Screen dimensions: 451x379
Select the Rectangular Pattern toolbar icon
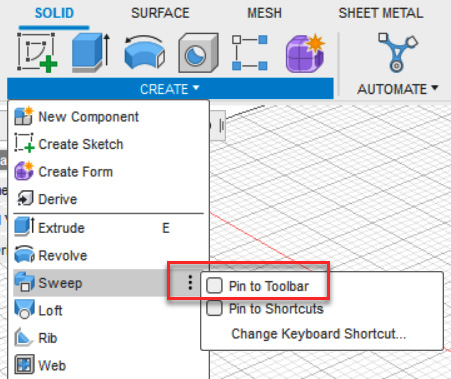tap(250, 53)
